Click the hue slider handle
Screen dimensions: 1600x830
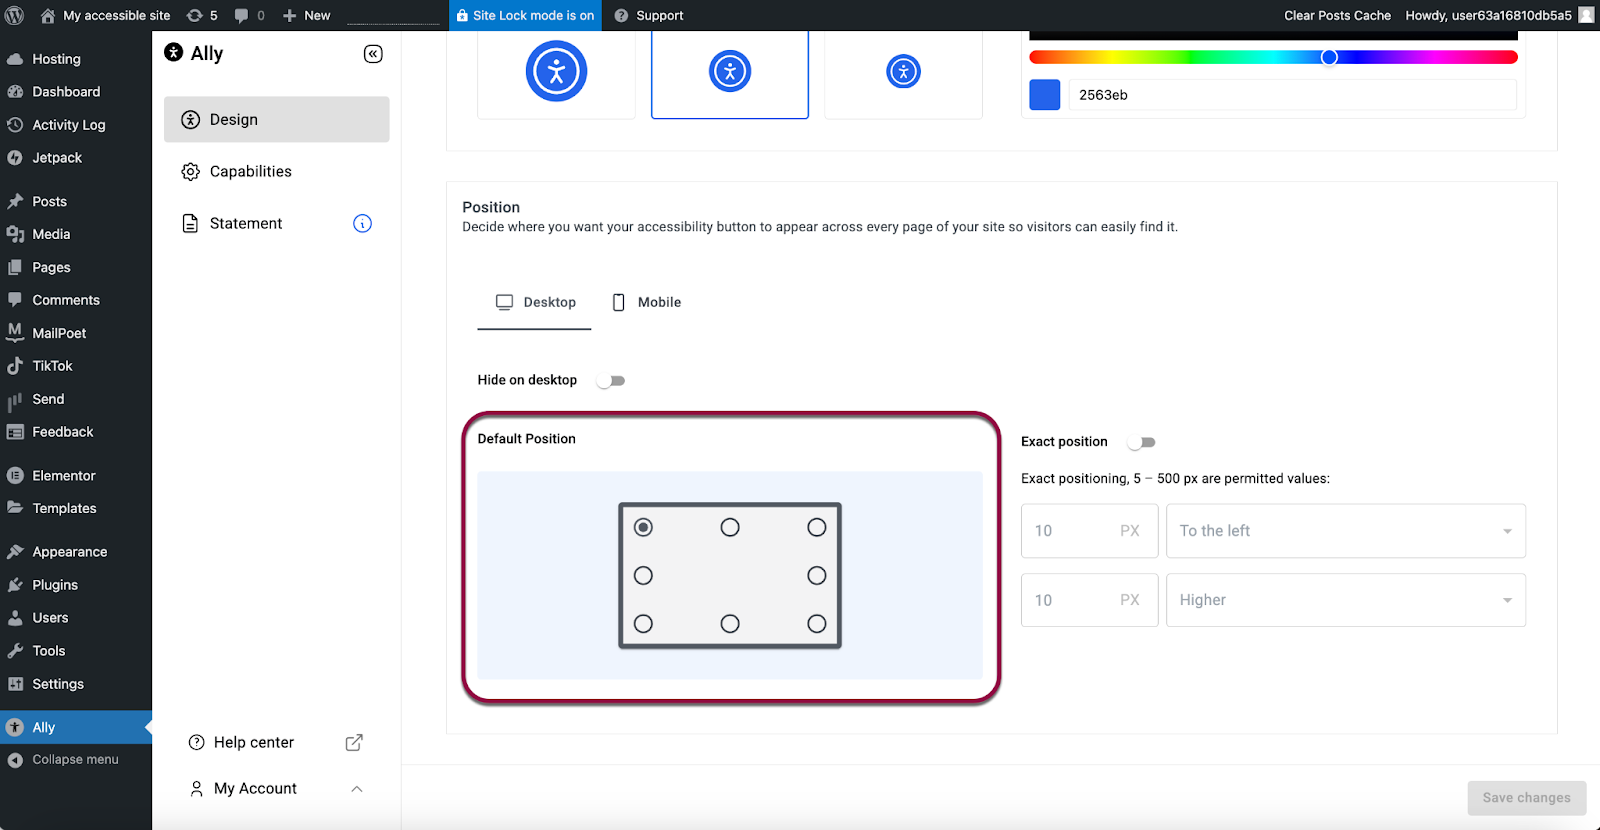click(x=1329, y=57)
